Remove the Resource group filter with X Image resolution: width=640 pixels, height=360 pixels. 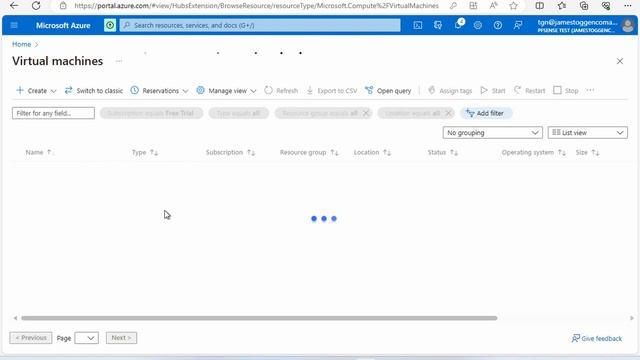366,113
